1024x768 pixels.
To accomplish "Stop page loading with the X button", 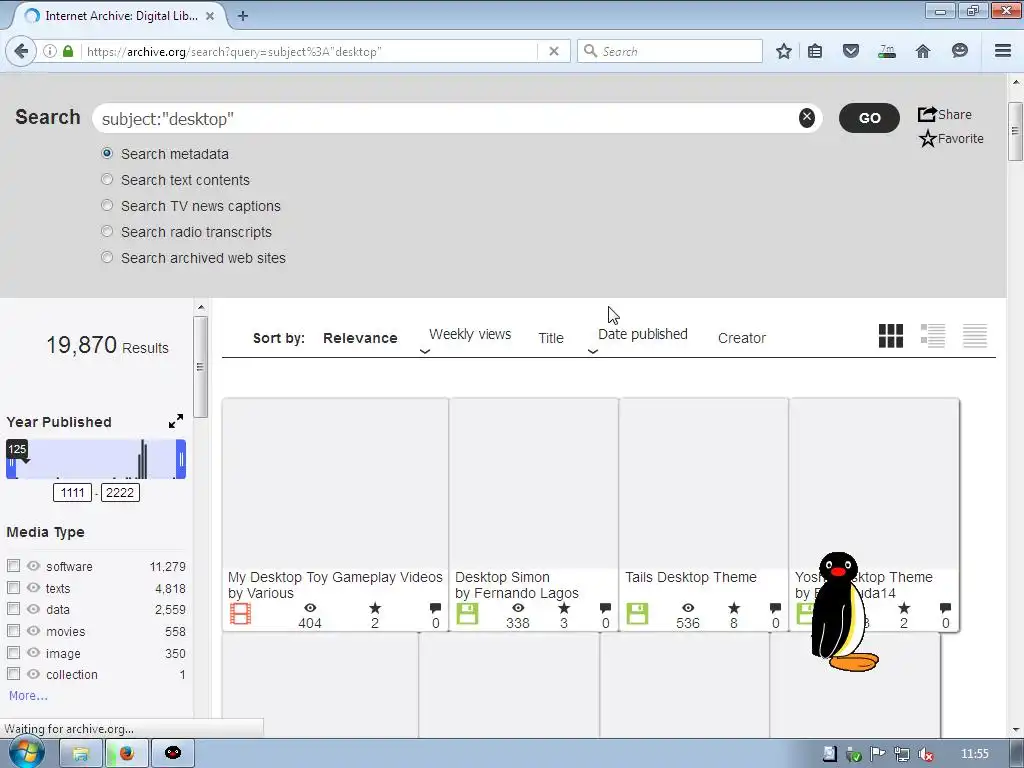I will tap(554, 51).
